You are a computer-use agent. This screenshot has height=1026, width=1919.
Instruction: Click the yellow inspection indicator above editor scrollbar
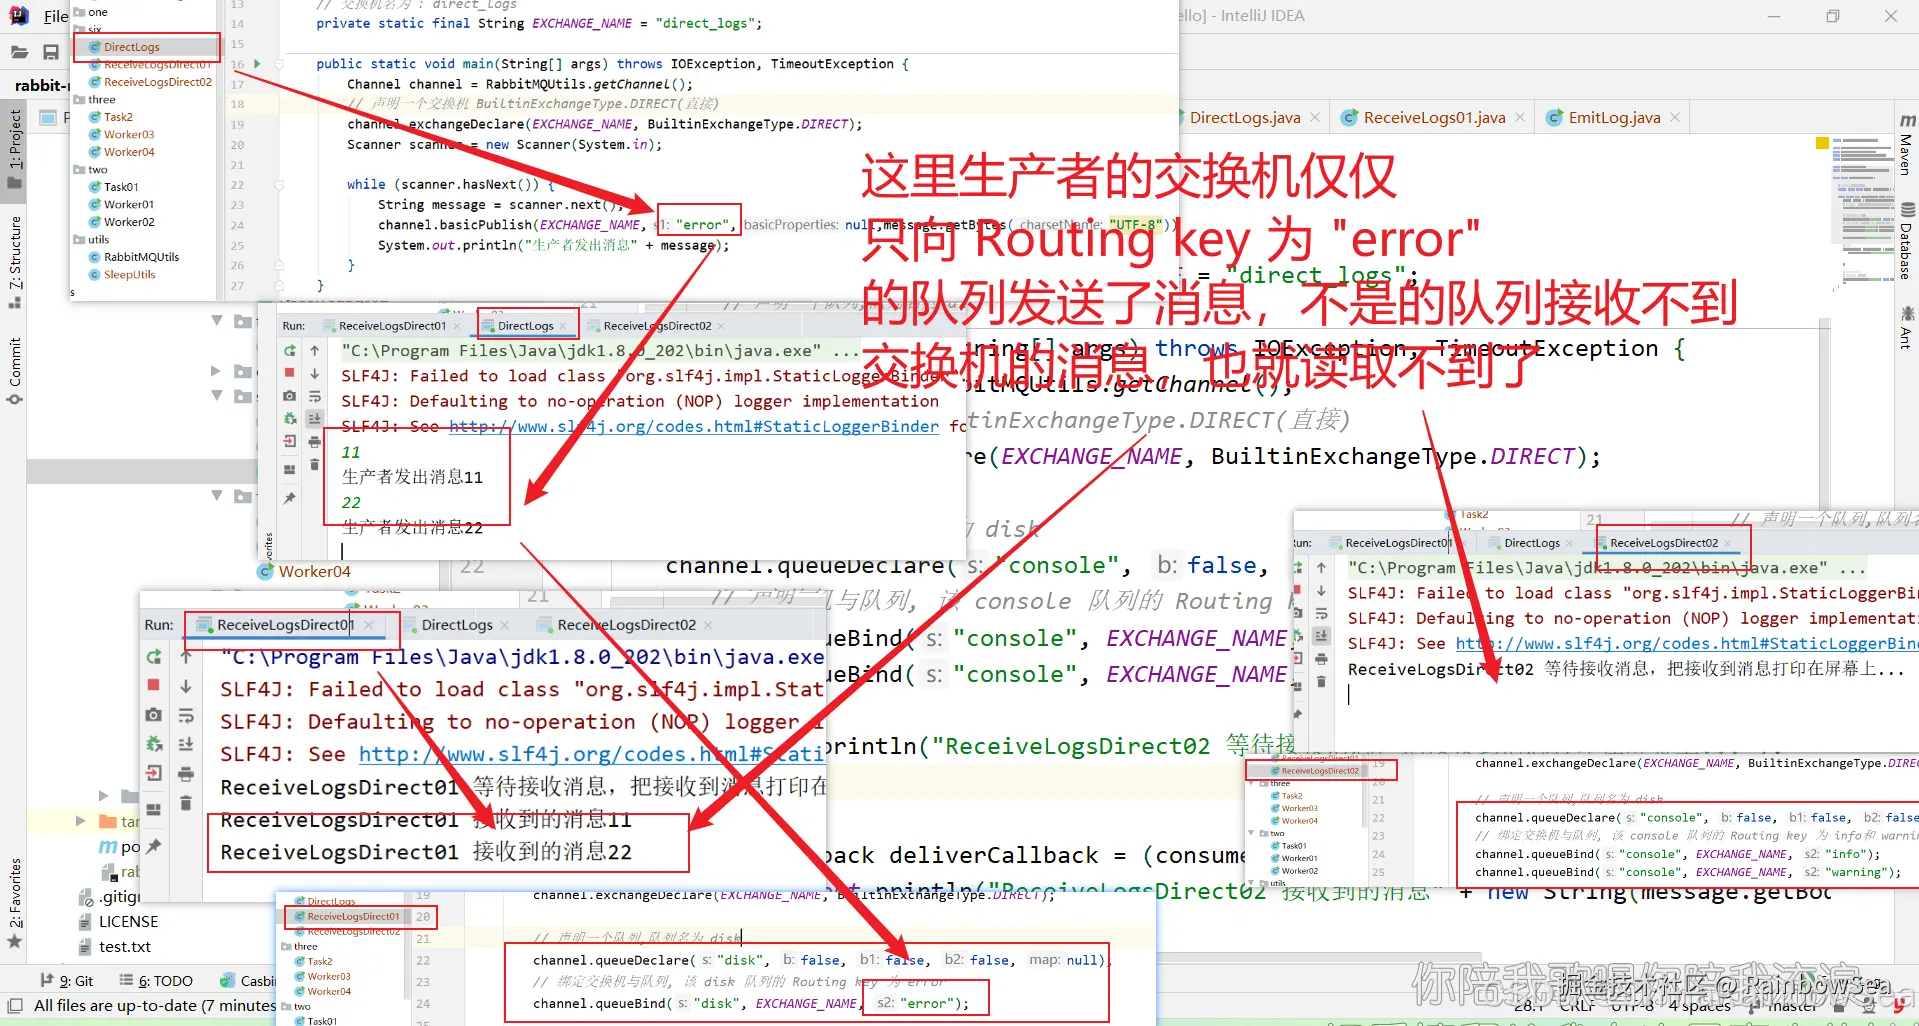coord(1822,143)
